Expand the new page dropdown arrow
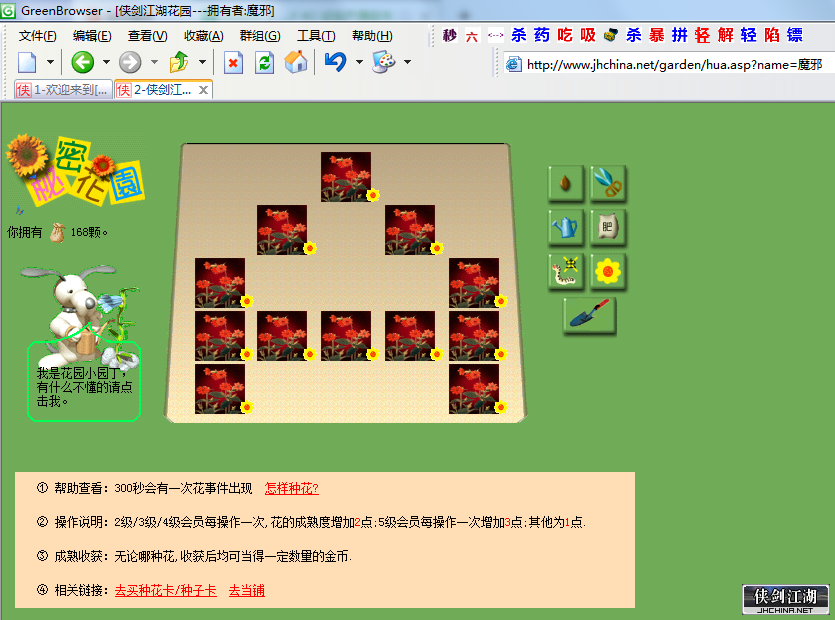Viewport: 835px width, 620px height. [50, 62]
